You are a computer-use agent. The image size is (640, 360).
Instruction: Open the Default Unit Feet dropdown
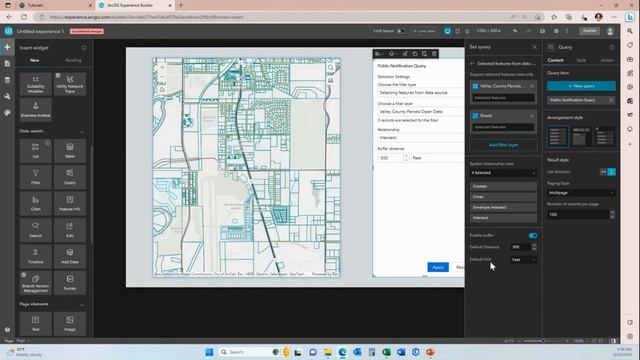point(523,260)
